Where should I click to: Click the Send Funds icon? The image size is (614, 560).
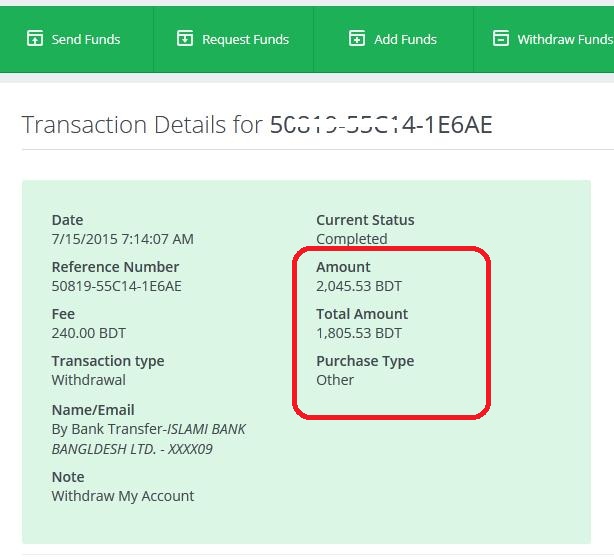[x=35, y=39]
